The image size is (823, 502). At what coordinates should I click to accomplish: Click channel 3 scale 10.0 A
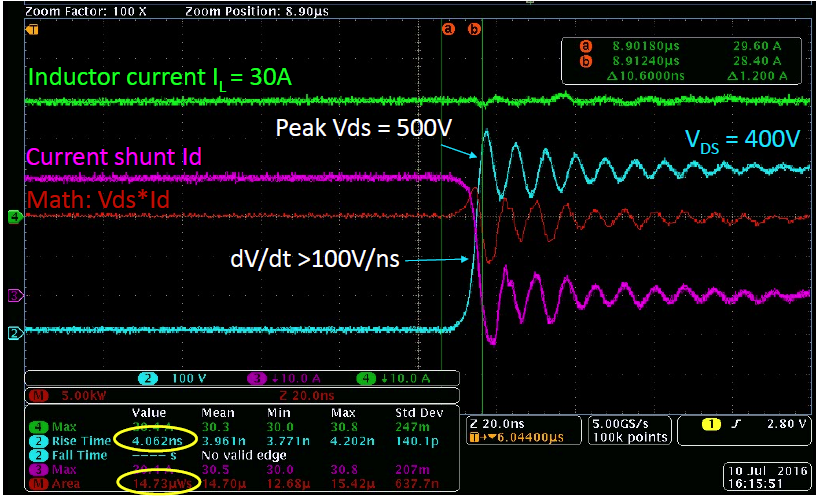click(296, 378)
